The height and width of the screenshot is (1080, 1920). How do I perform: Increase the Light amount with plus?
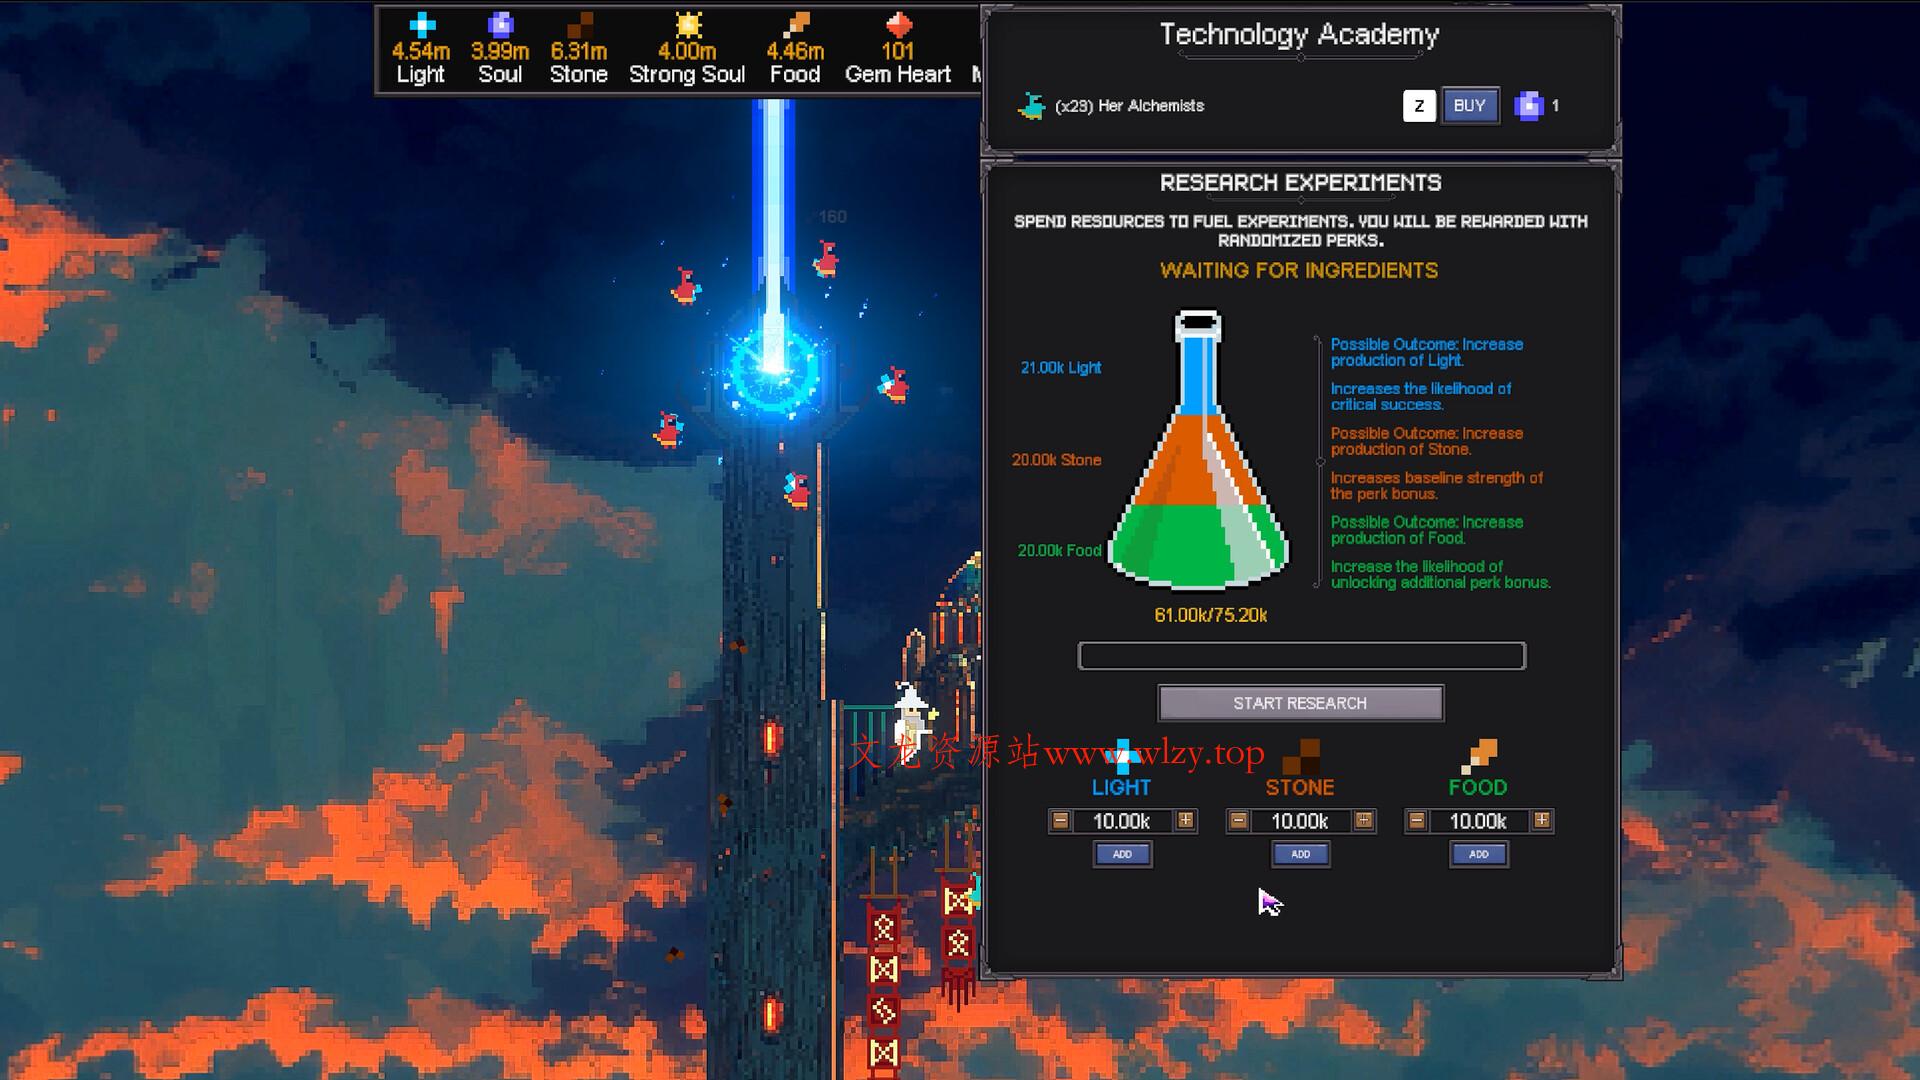pos(1185,821)
